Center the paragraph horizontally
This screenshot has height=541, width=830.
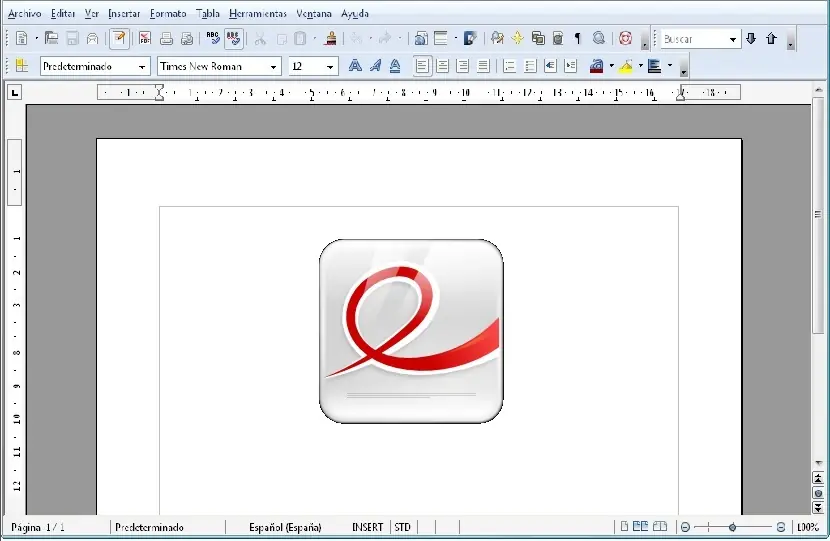click(443, 66)
